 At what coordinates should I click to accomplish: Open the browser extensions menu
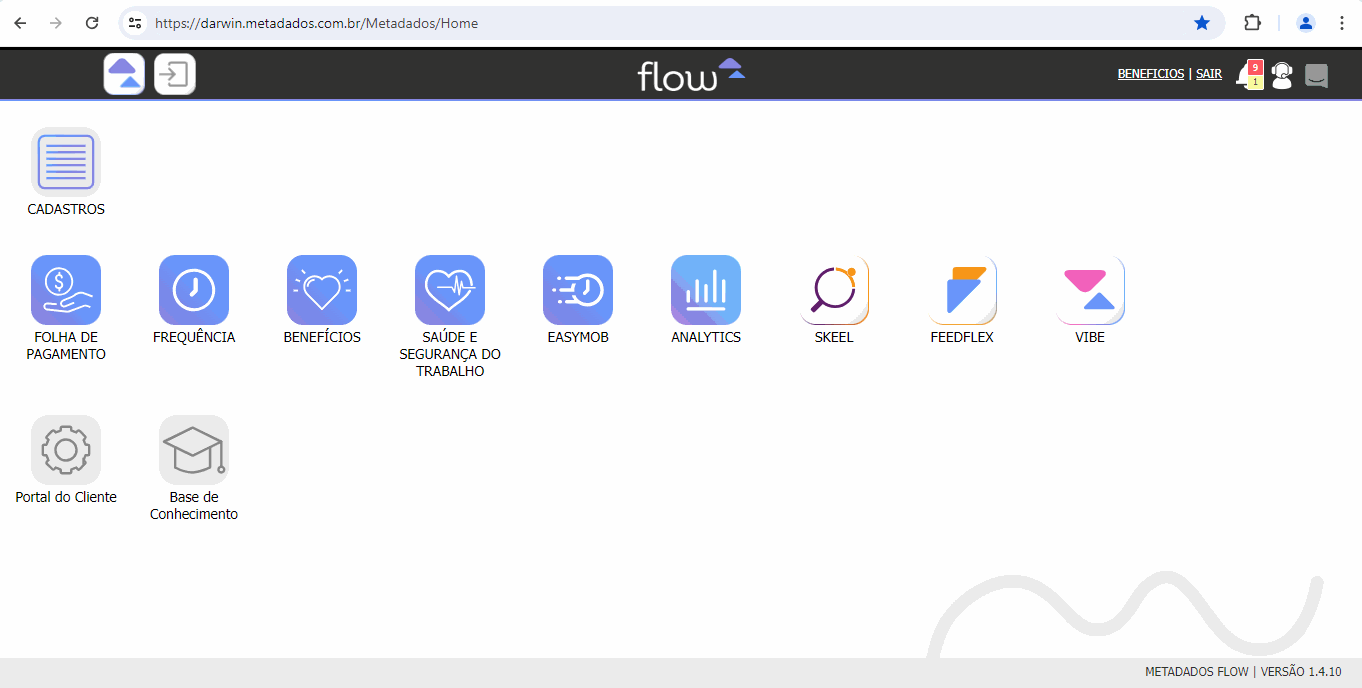click(1252, 23)
